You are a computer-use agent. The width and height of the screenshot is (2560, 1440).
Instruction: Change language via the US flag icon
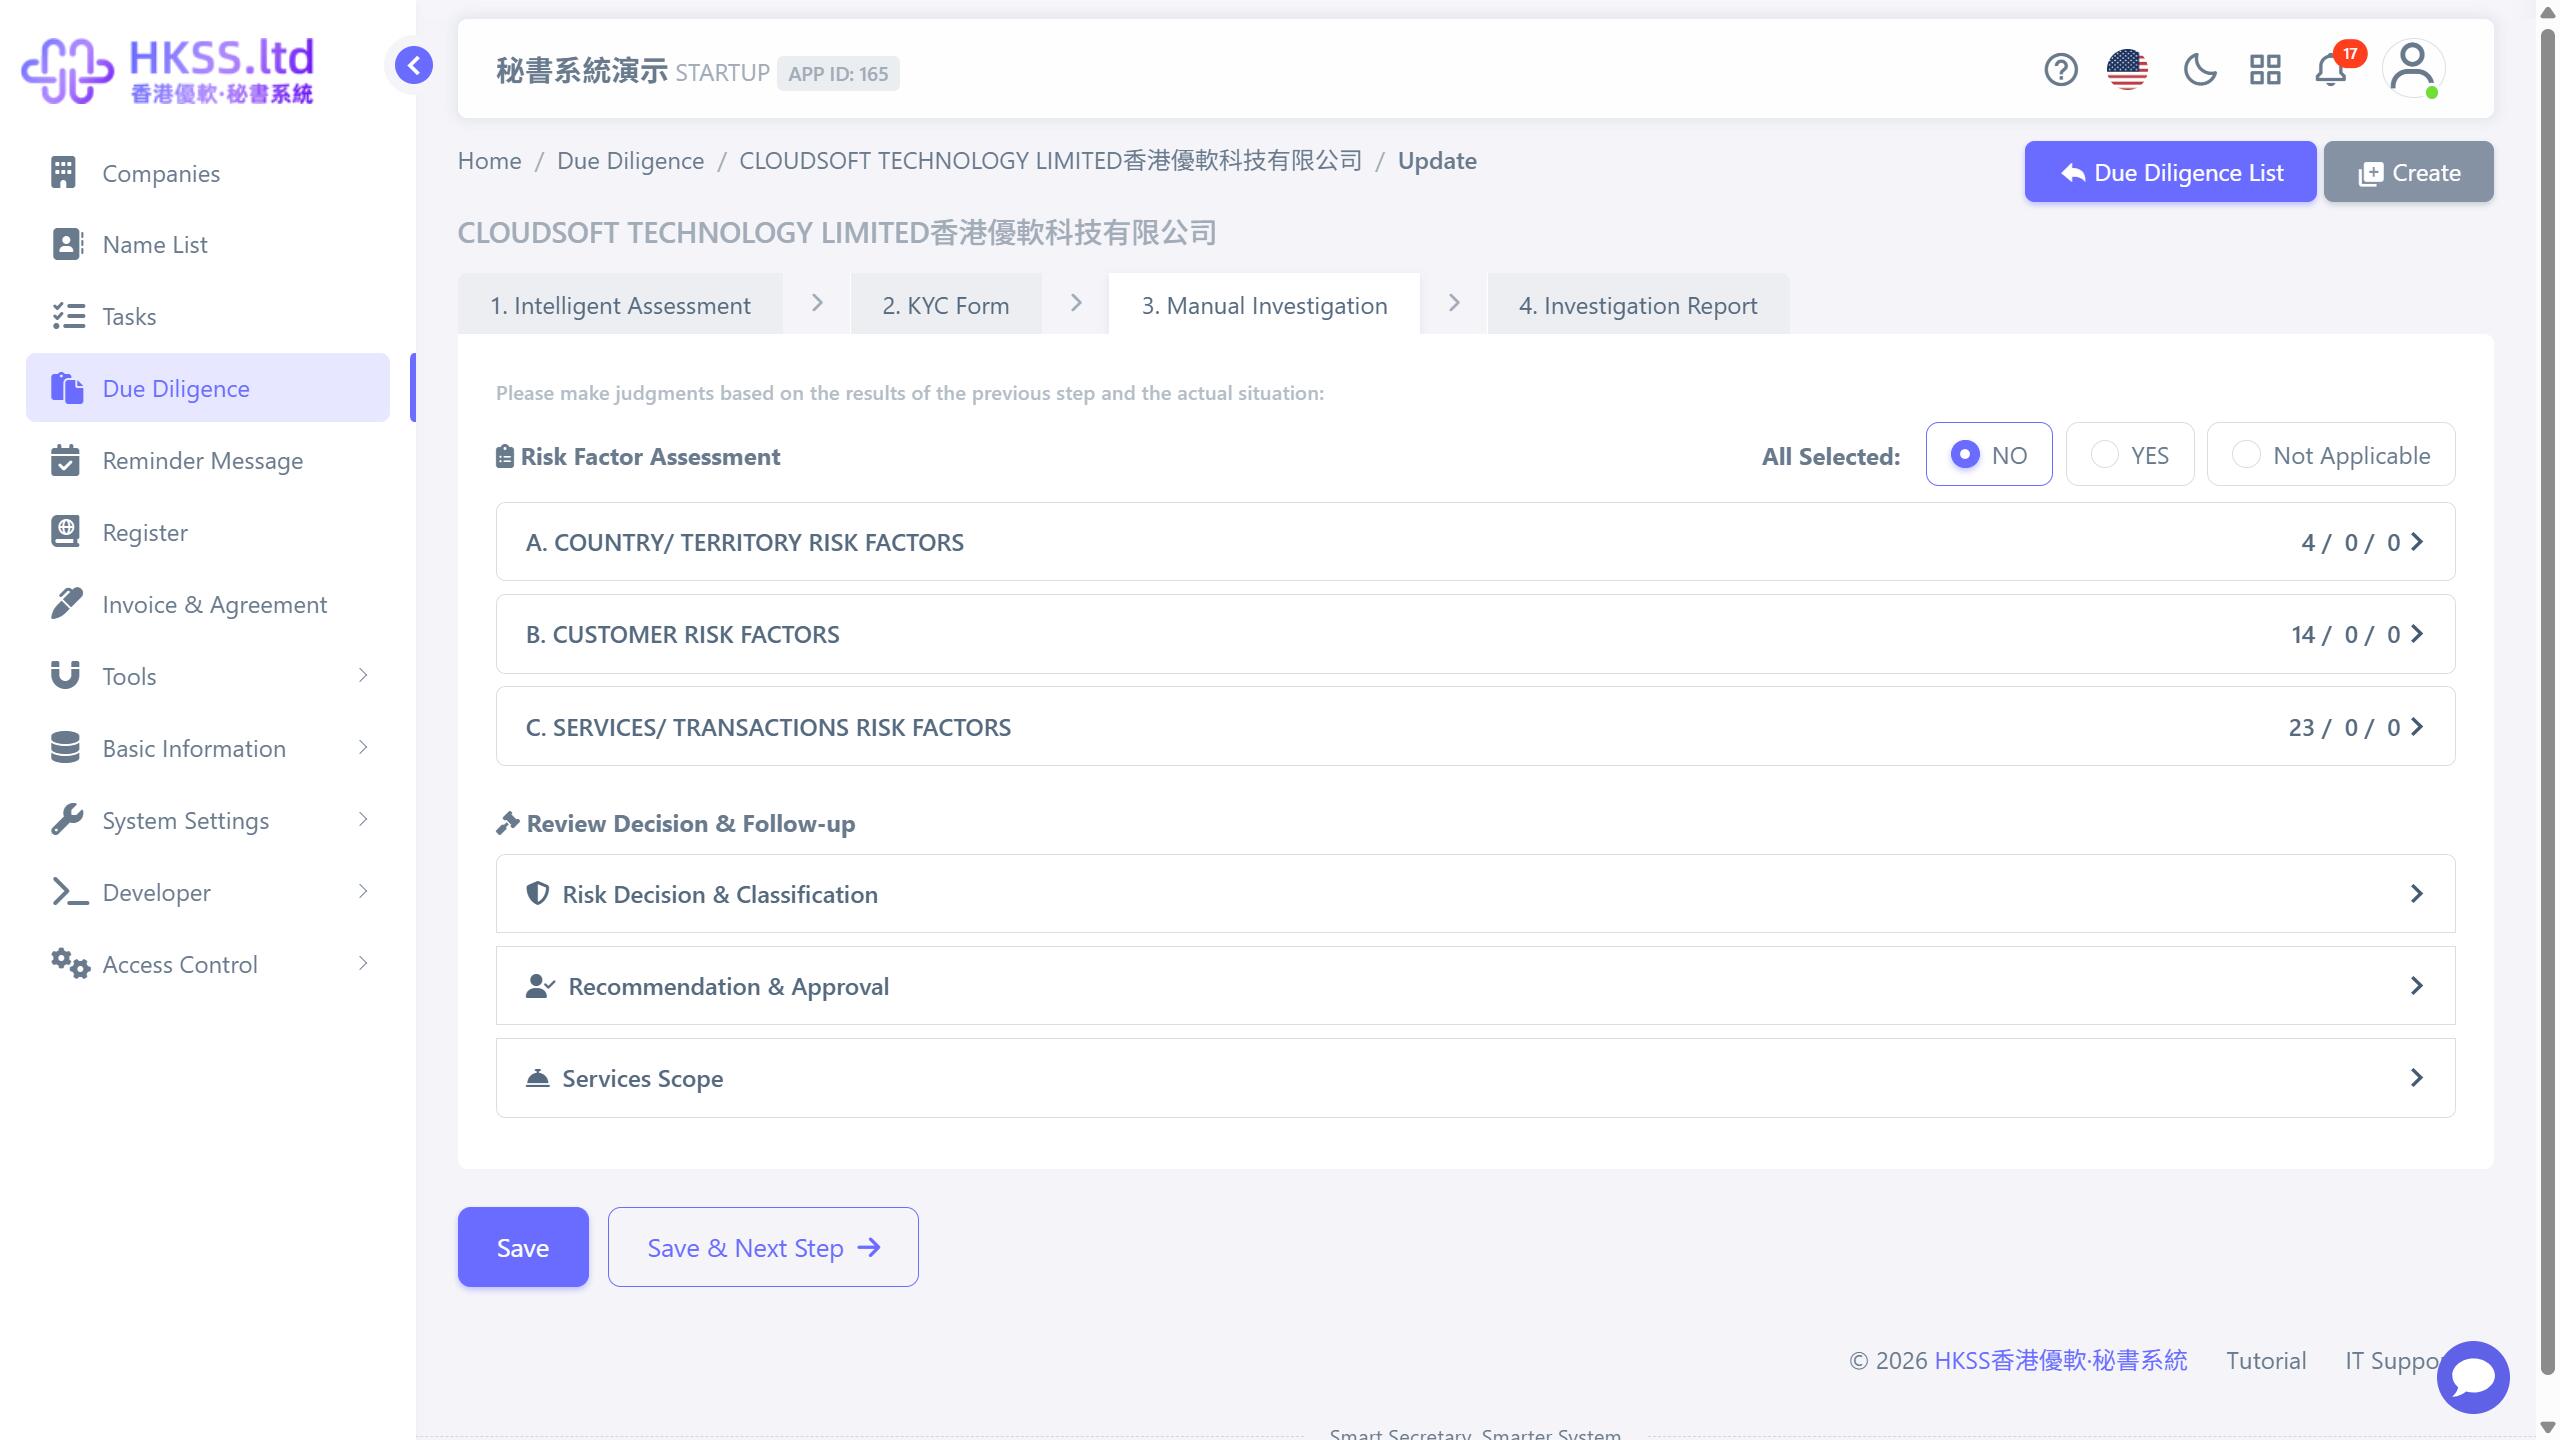[2127, 70]
